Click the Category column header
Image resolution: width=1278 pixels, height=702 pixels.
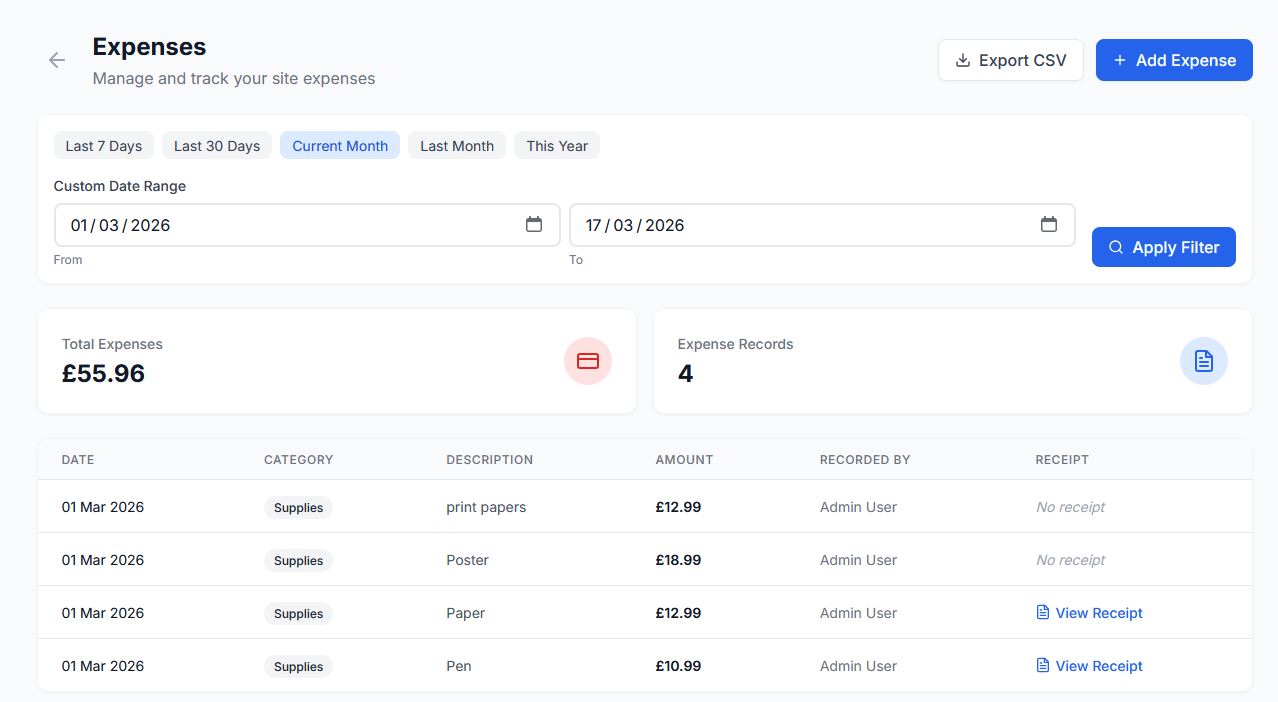click(299, 460)
